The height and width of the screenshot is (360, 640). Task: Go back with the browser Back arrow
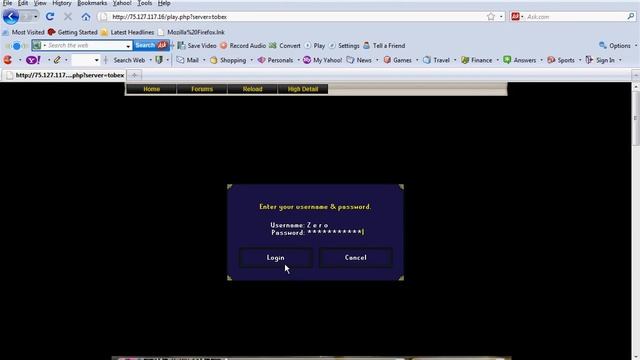11,17
